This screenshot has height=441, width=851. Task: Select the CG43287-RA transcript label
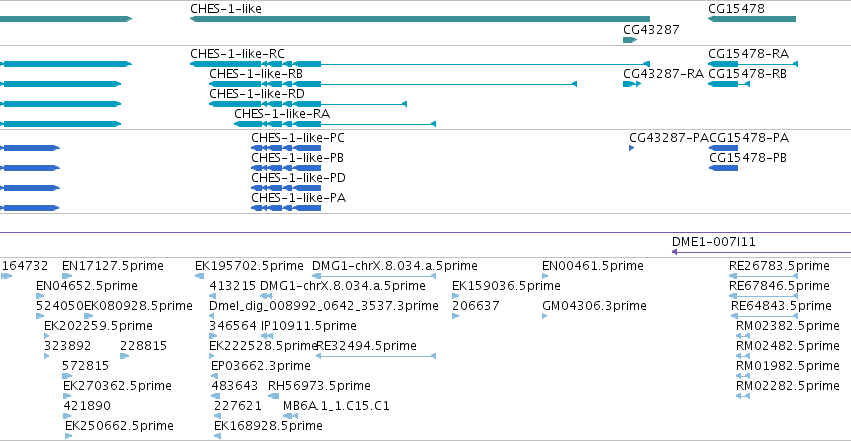coord(663,74)
